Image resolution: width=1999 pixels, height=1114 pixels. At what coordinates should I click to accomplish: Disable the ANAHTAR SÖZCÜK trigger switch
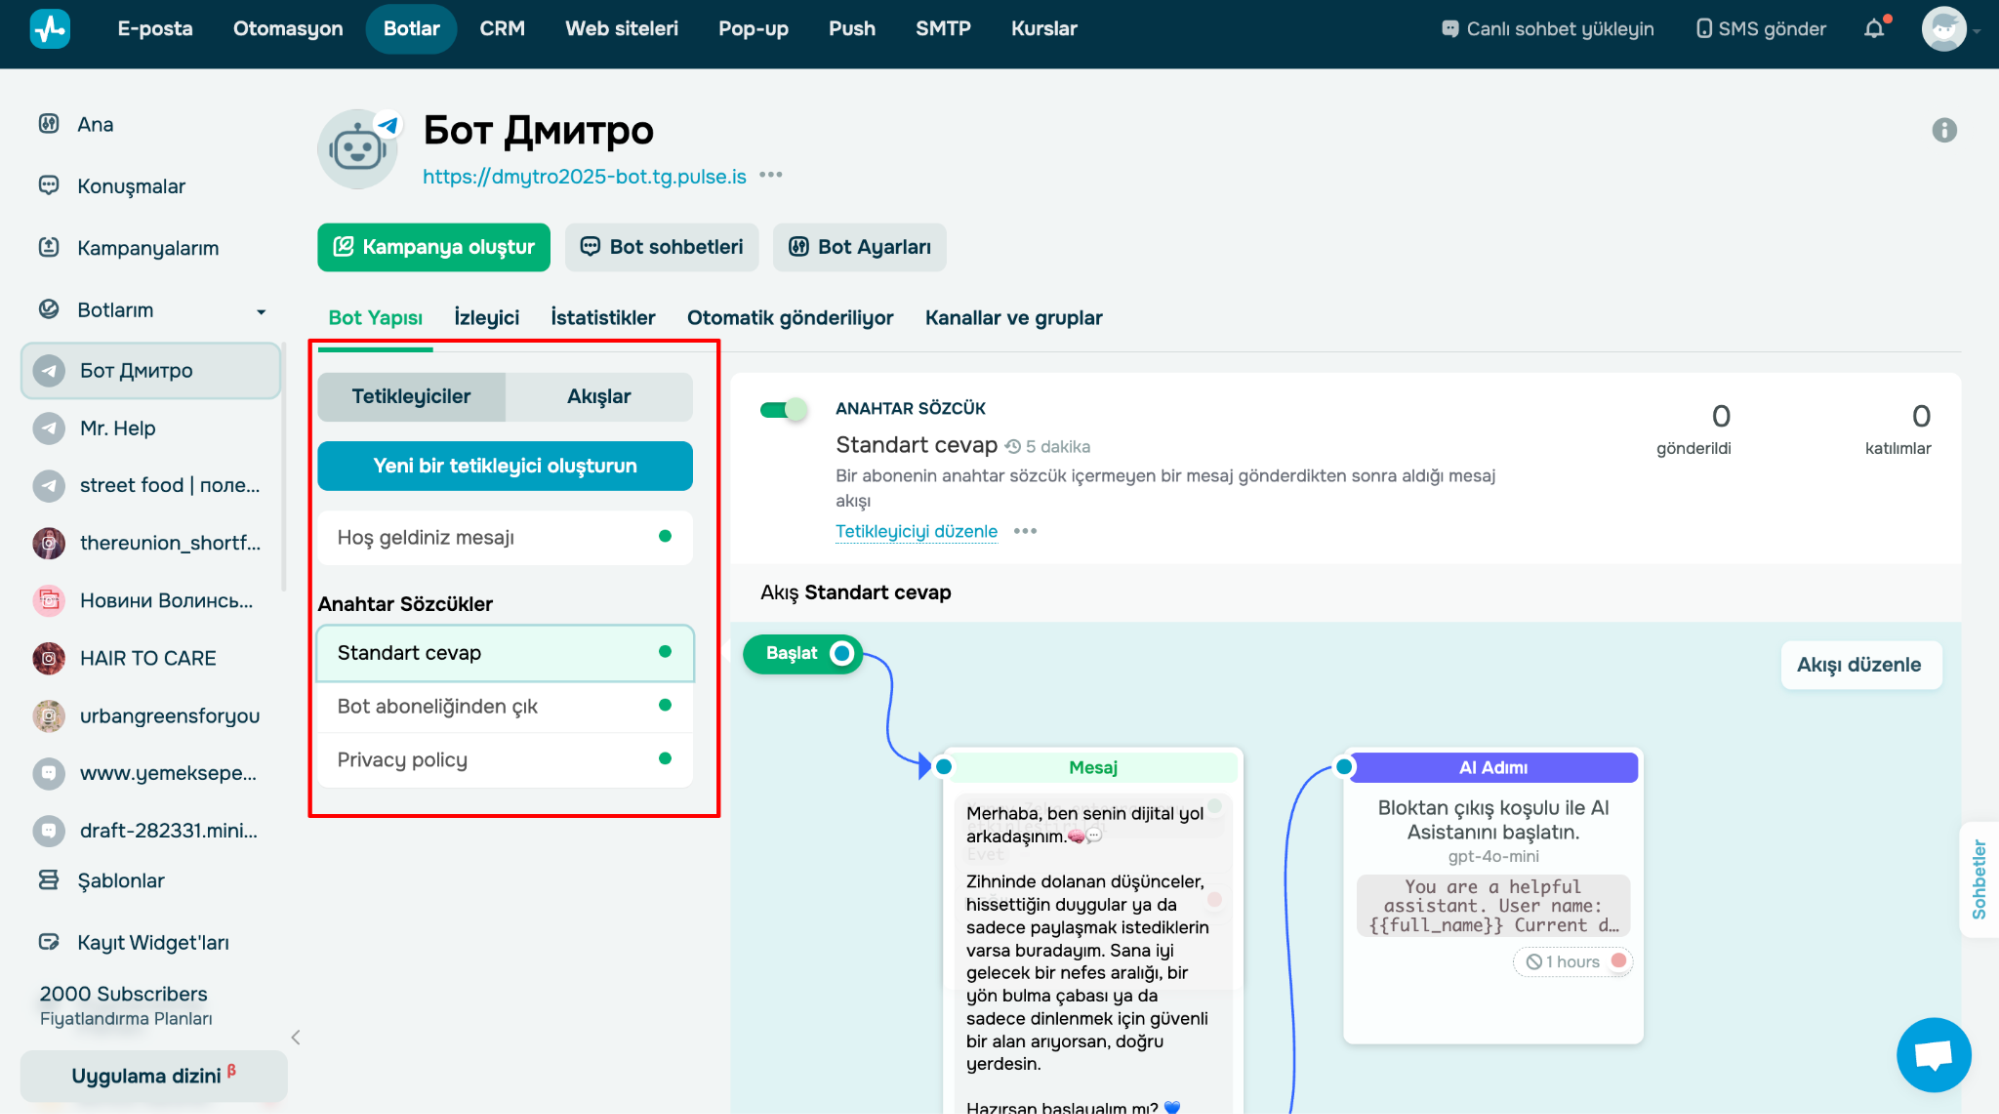[784, 409]
